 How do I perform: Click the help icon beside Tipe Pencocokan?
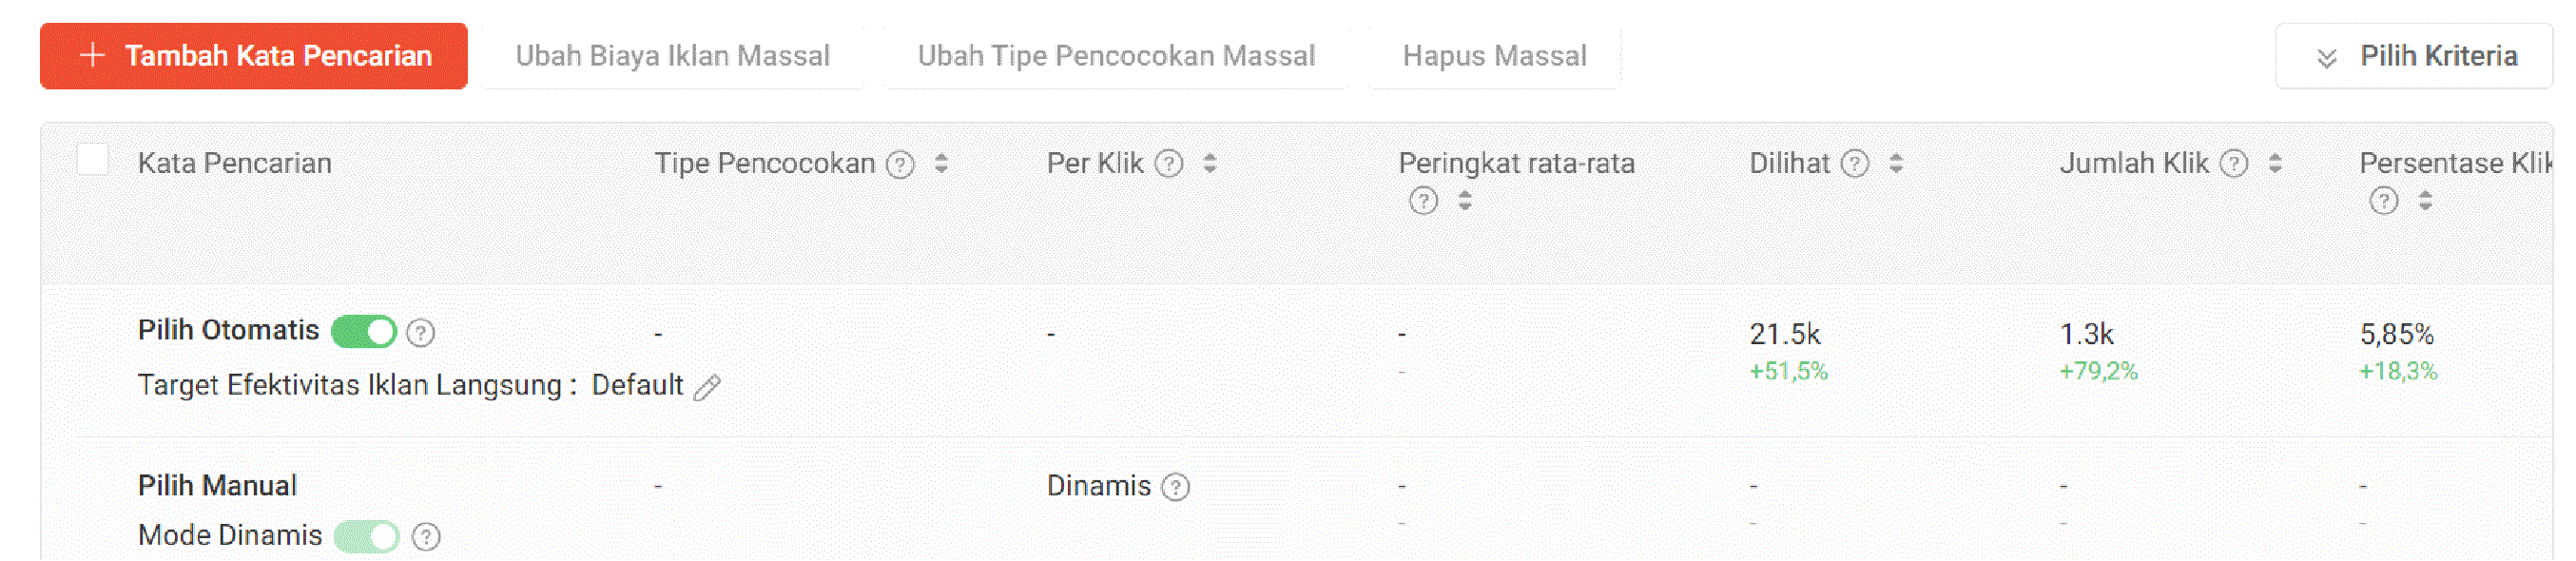coord(900,164)
